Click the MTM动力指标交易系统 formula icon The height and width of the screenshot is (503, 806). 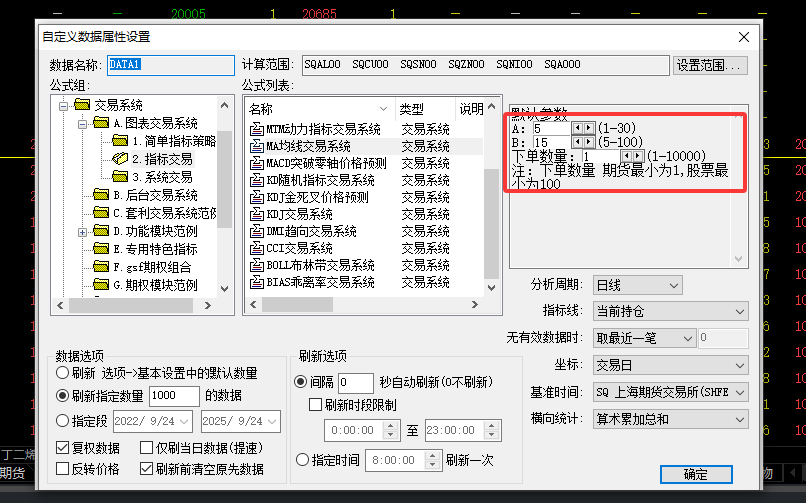256,129
